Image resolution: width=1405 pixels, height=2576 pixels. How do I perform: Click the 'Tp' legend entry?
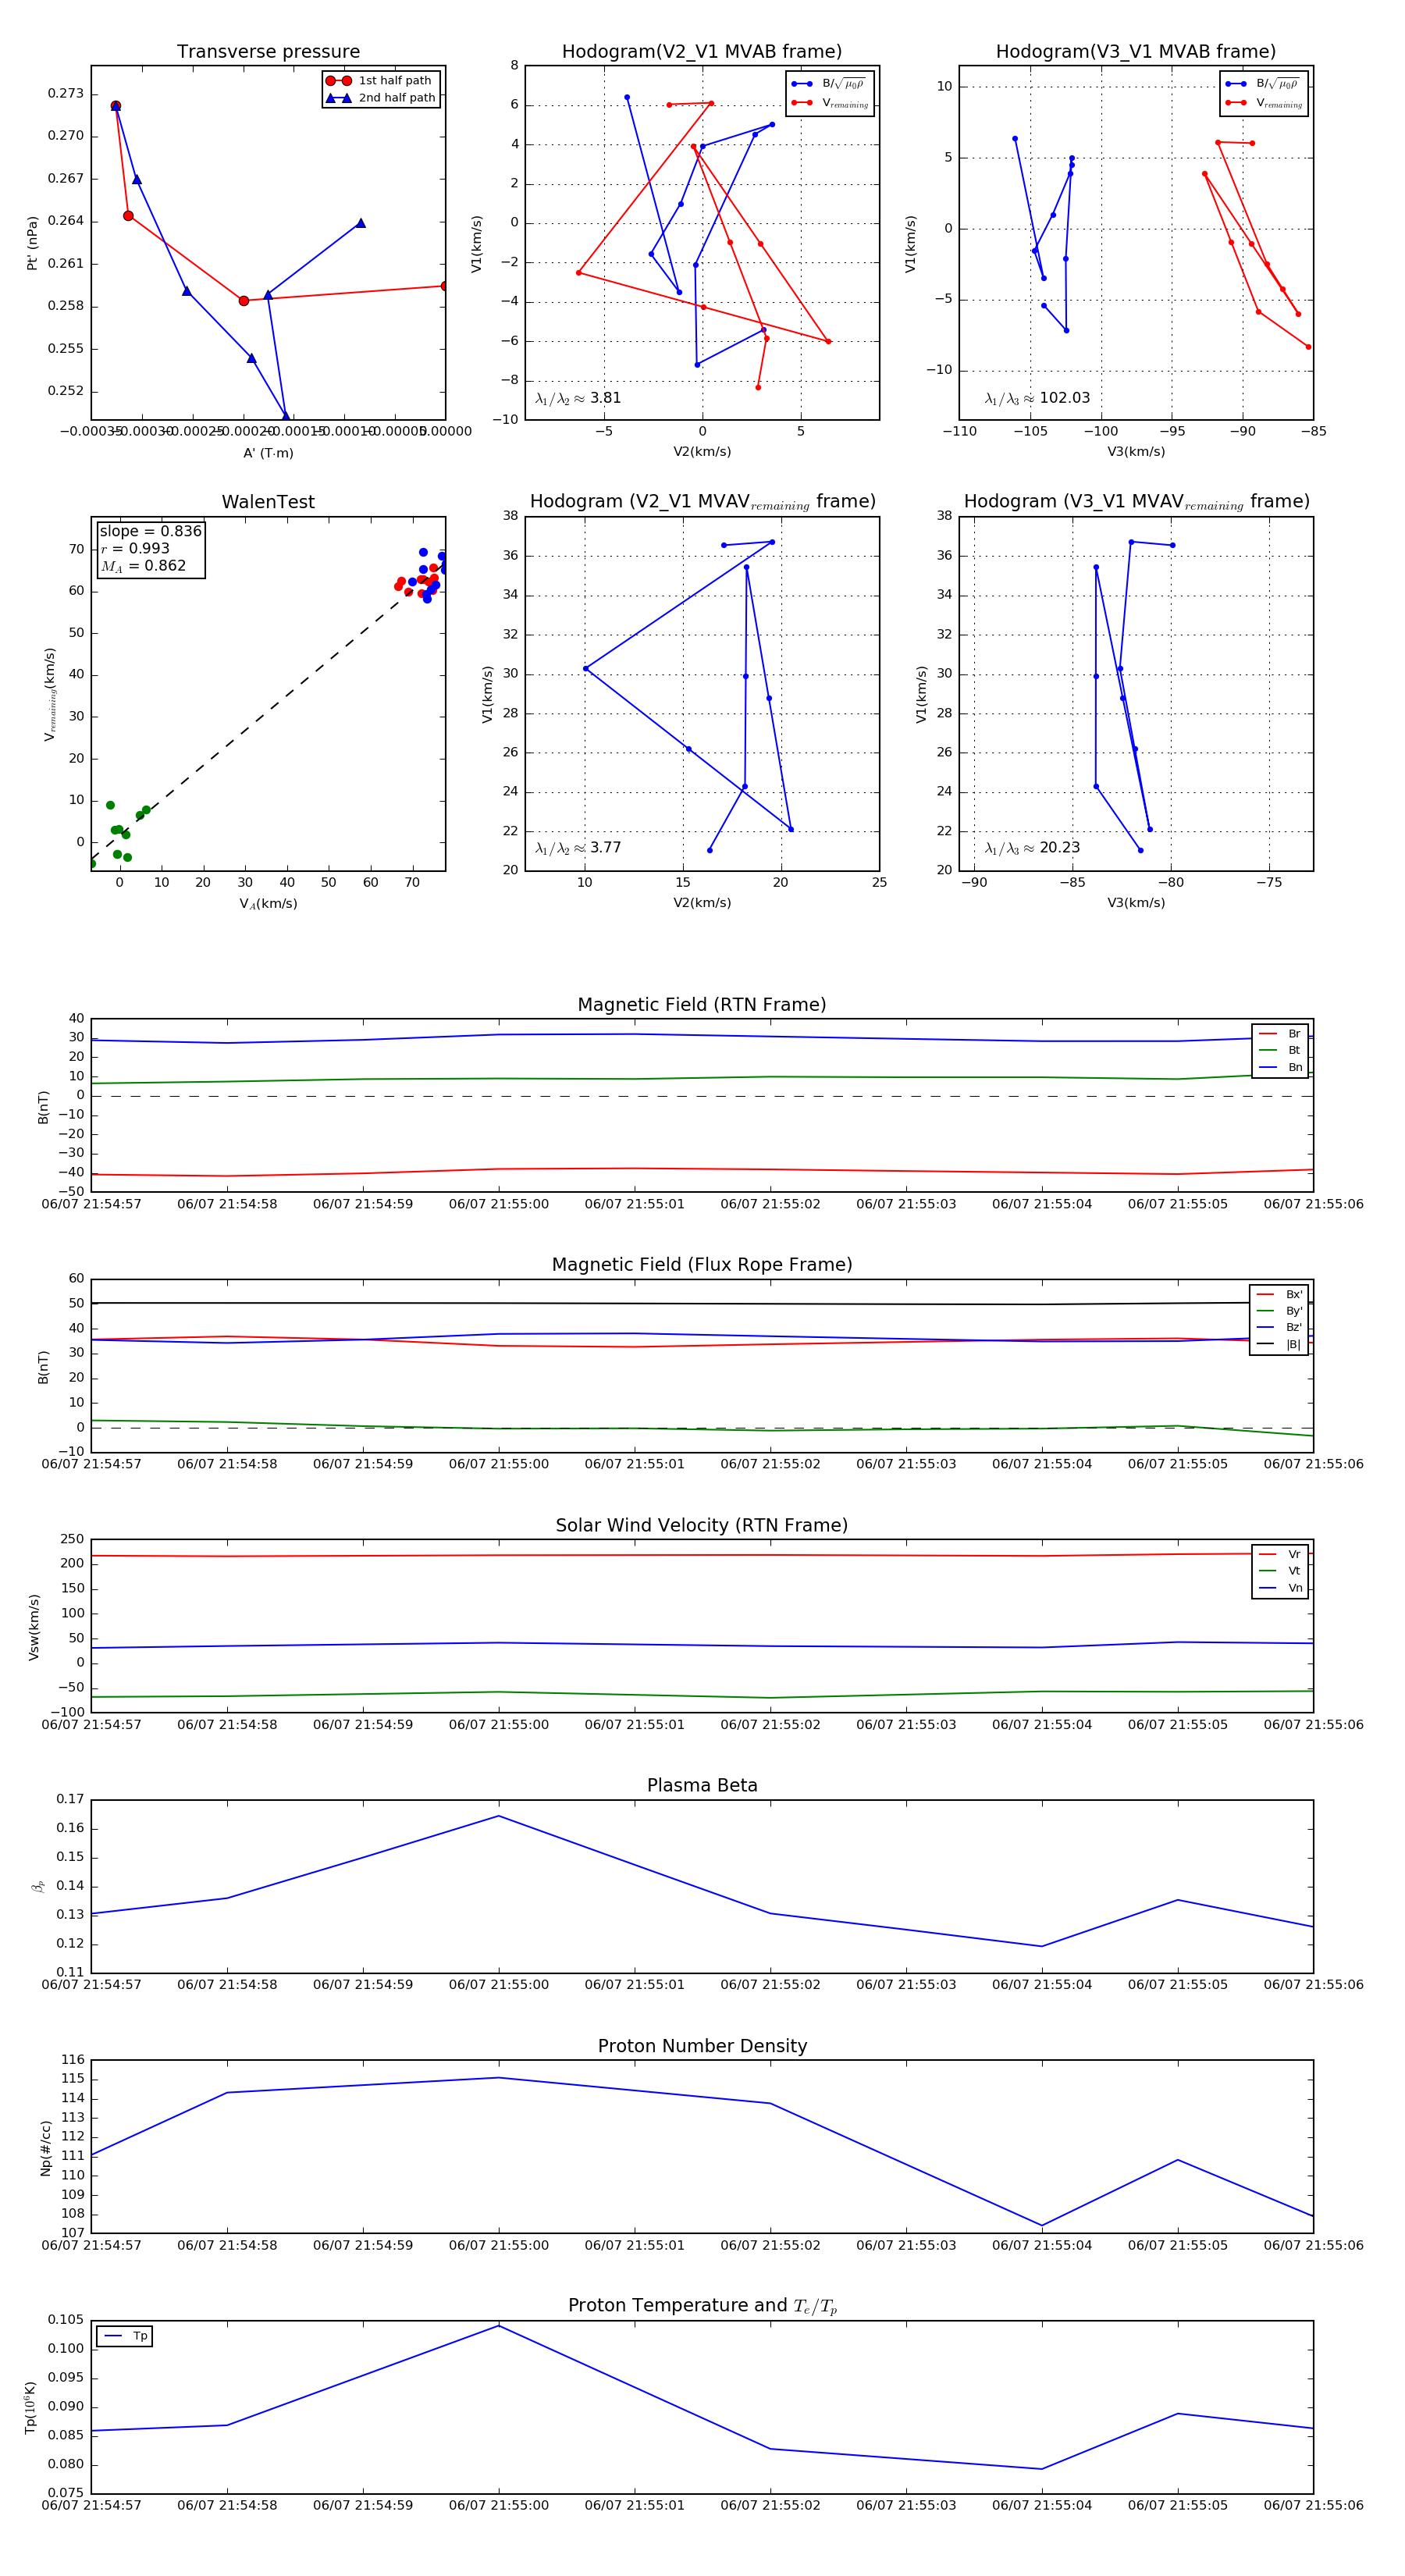click(126, 2336)
